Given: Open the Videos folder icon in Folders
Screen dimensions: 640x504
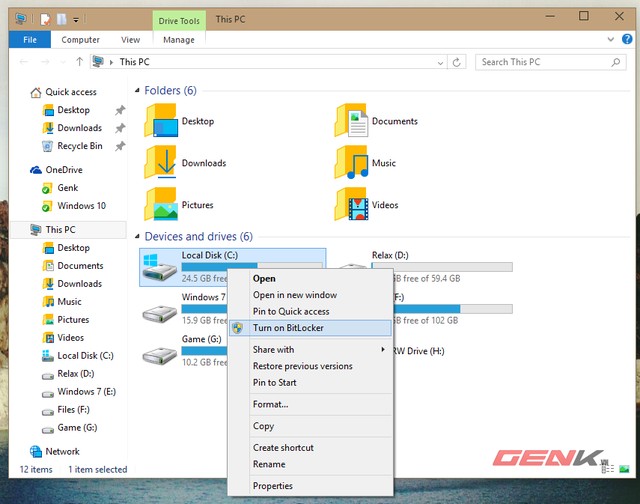Looking at the screenshot, I should 351,204.
